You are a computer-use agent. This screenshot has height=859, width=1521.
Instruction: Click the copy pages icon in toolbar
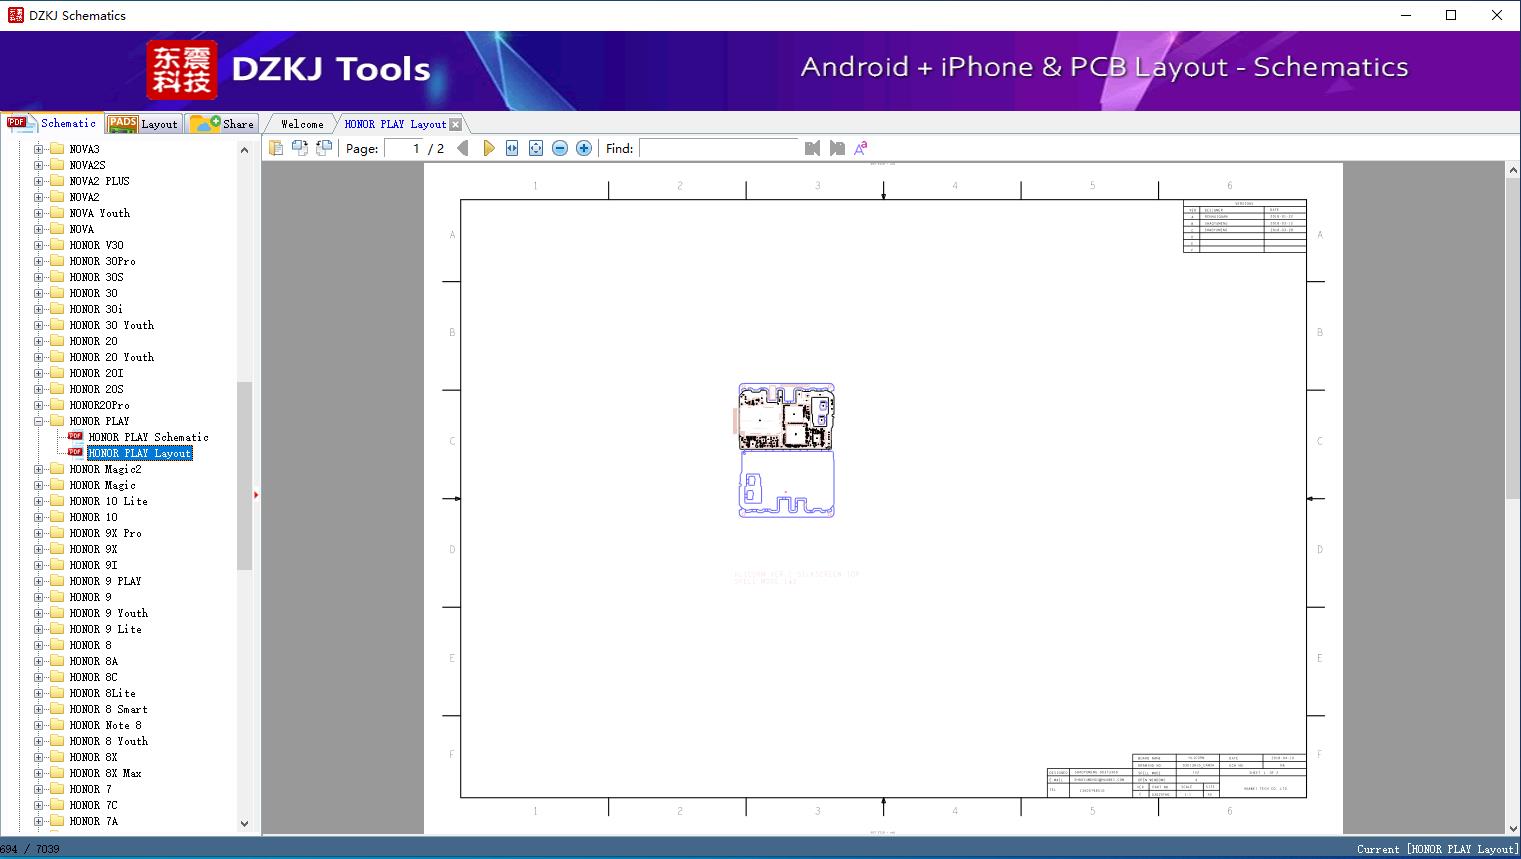pos(275,148)
